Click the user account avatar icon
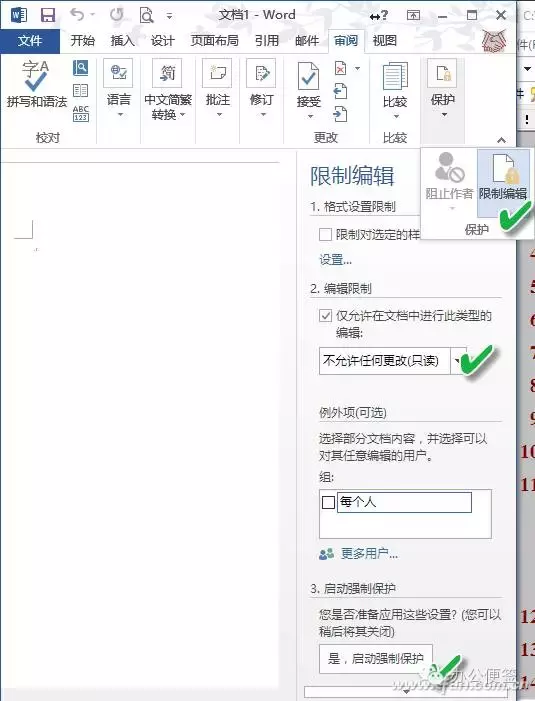The width and height of the screenshot is (535, 701). (494, 41)
